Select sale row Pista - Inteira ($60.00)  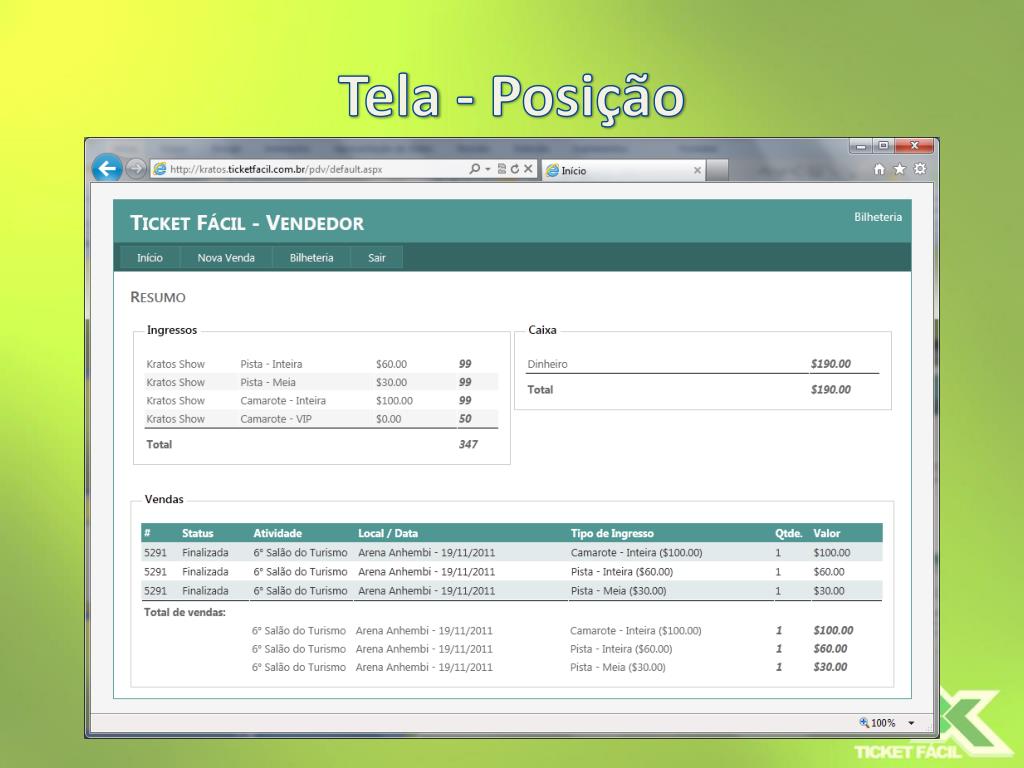[x=512, y=571]
